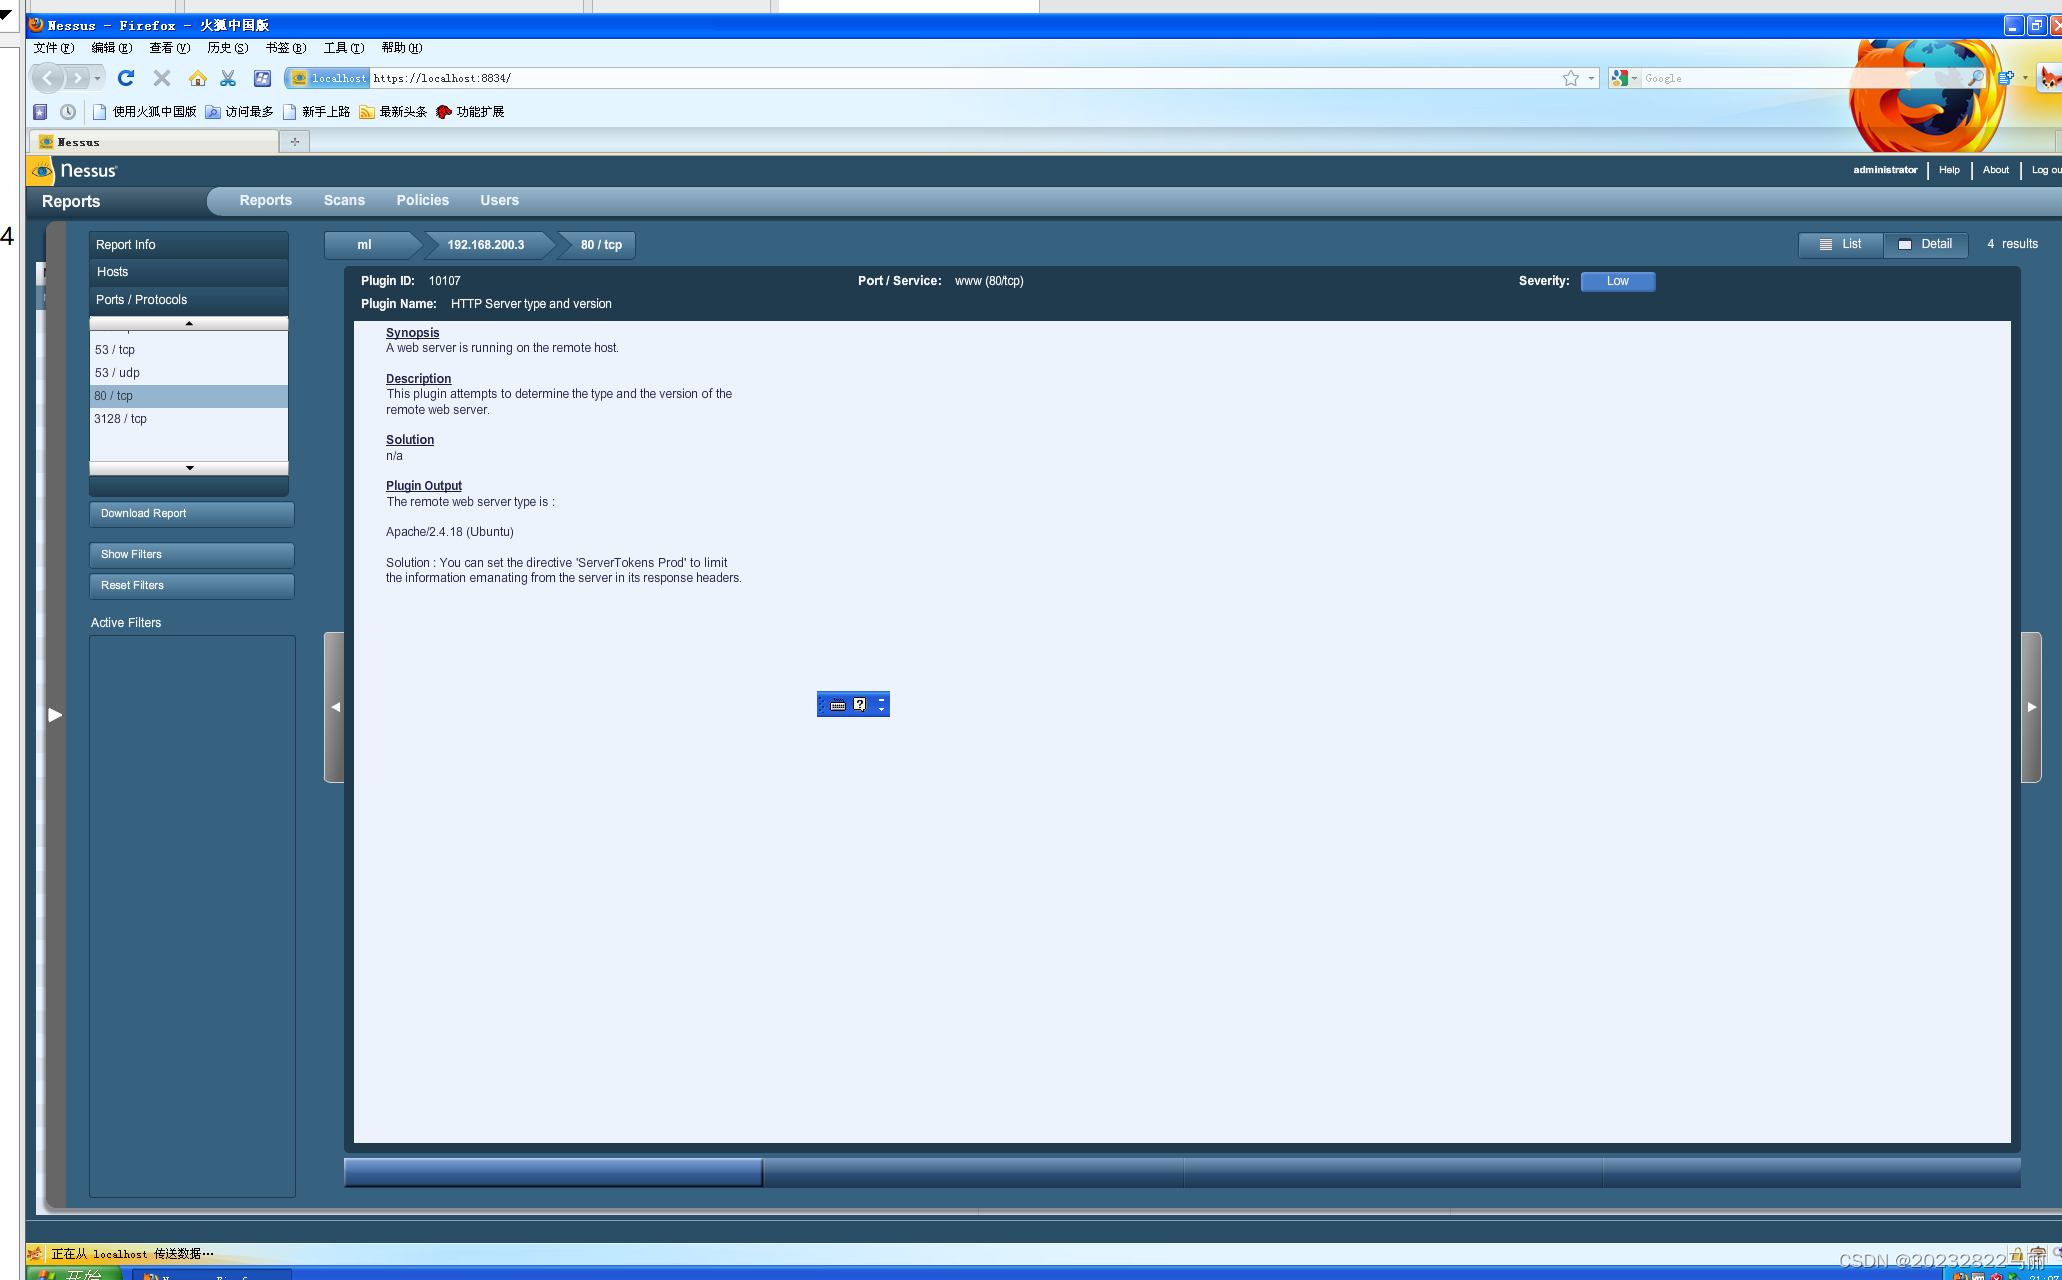This screenshot has height=1280, width=2062.
Task: Click the fox mascot icon at far right
Action: tap(2050, 78)
